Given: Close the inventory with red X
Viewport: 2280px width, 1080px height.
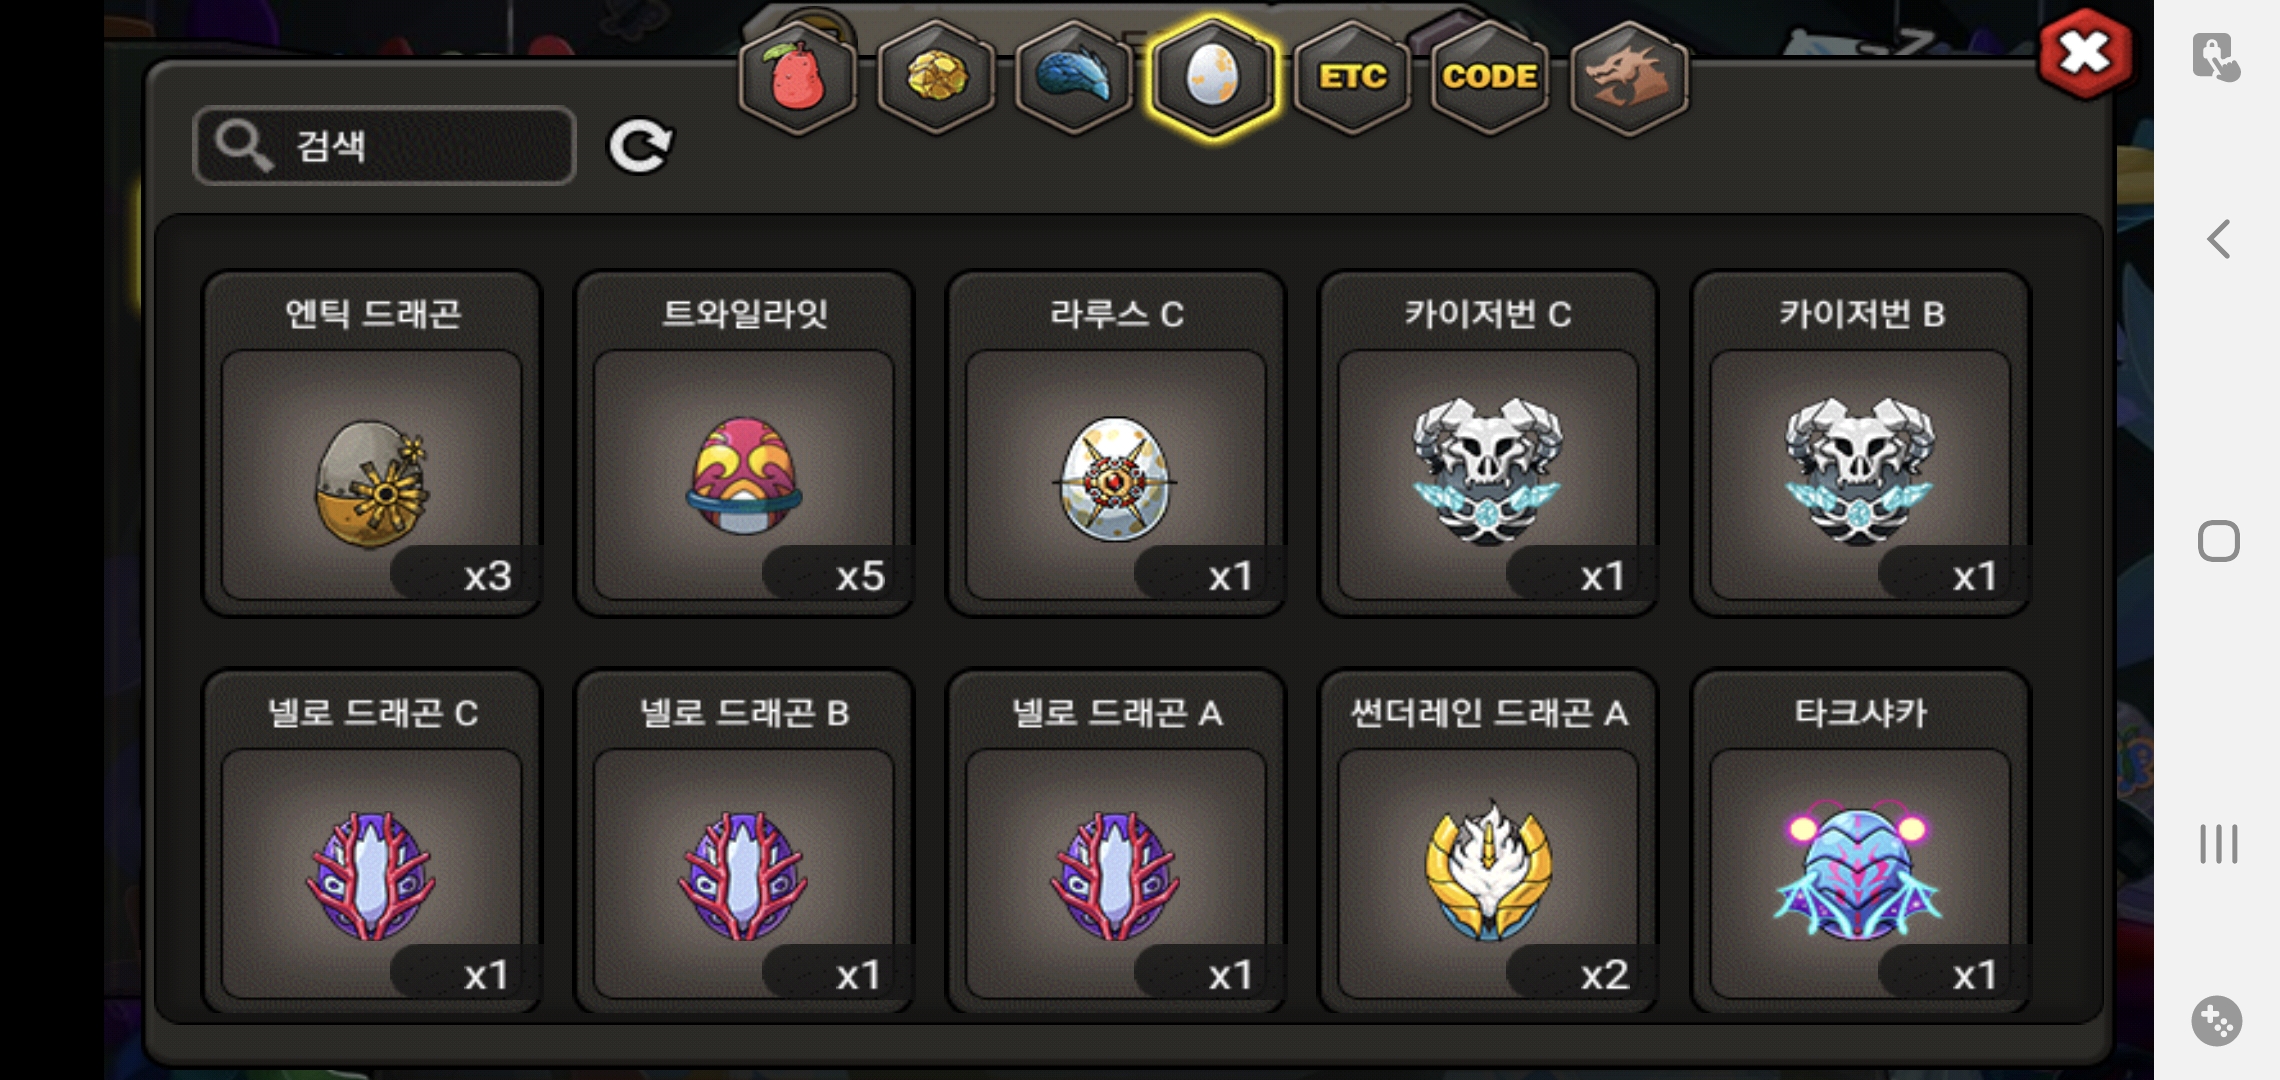Looking at the screenshot, I should tap(2085, 52).
